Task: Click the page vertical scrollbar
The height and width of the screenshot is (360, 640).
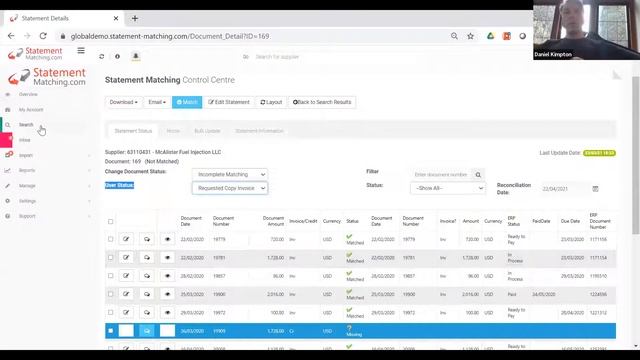Action: [635, 155]
